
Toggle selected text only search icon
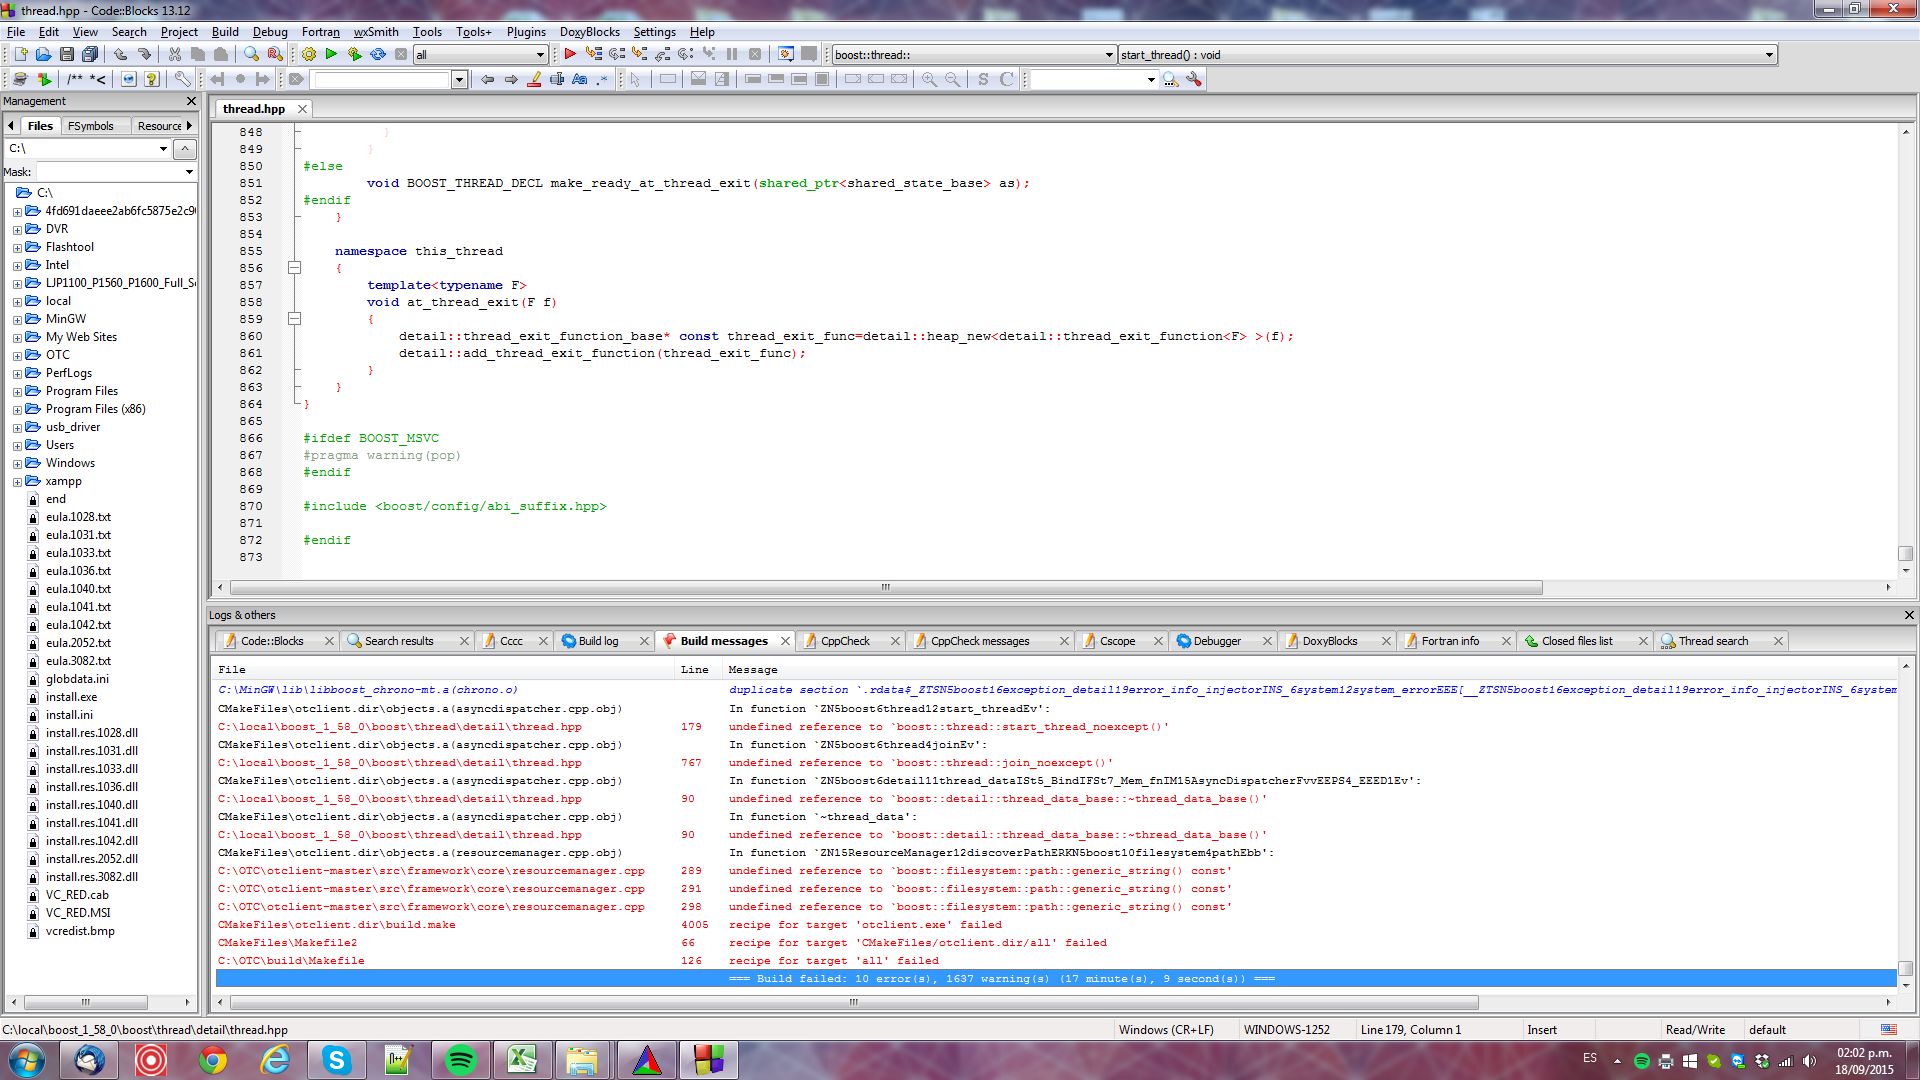click(x=557, y=79)
